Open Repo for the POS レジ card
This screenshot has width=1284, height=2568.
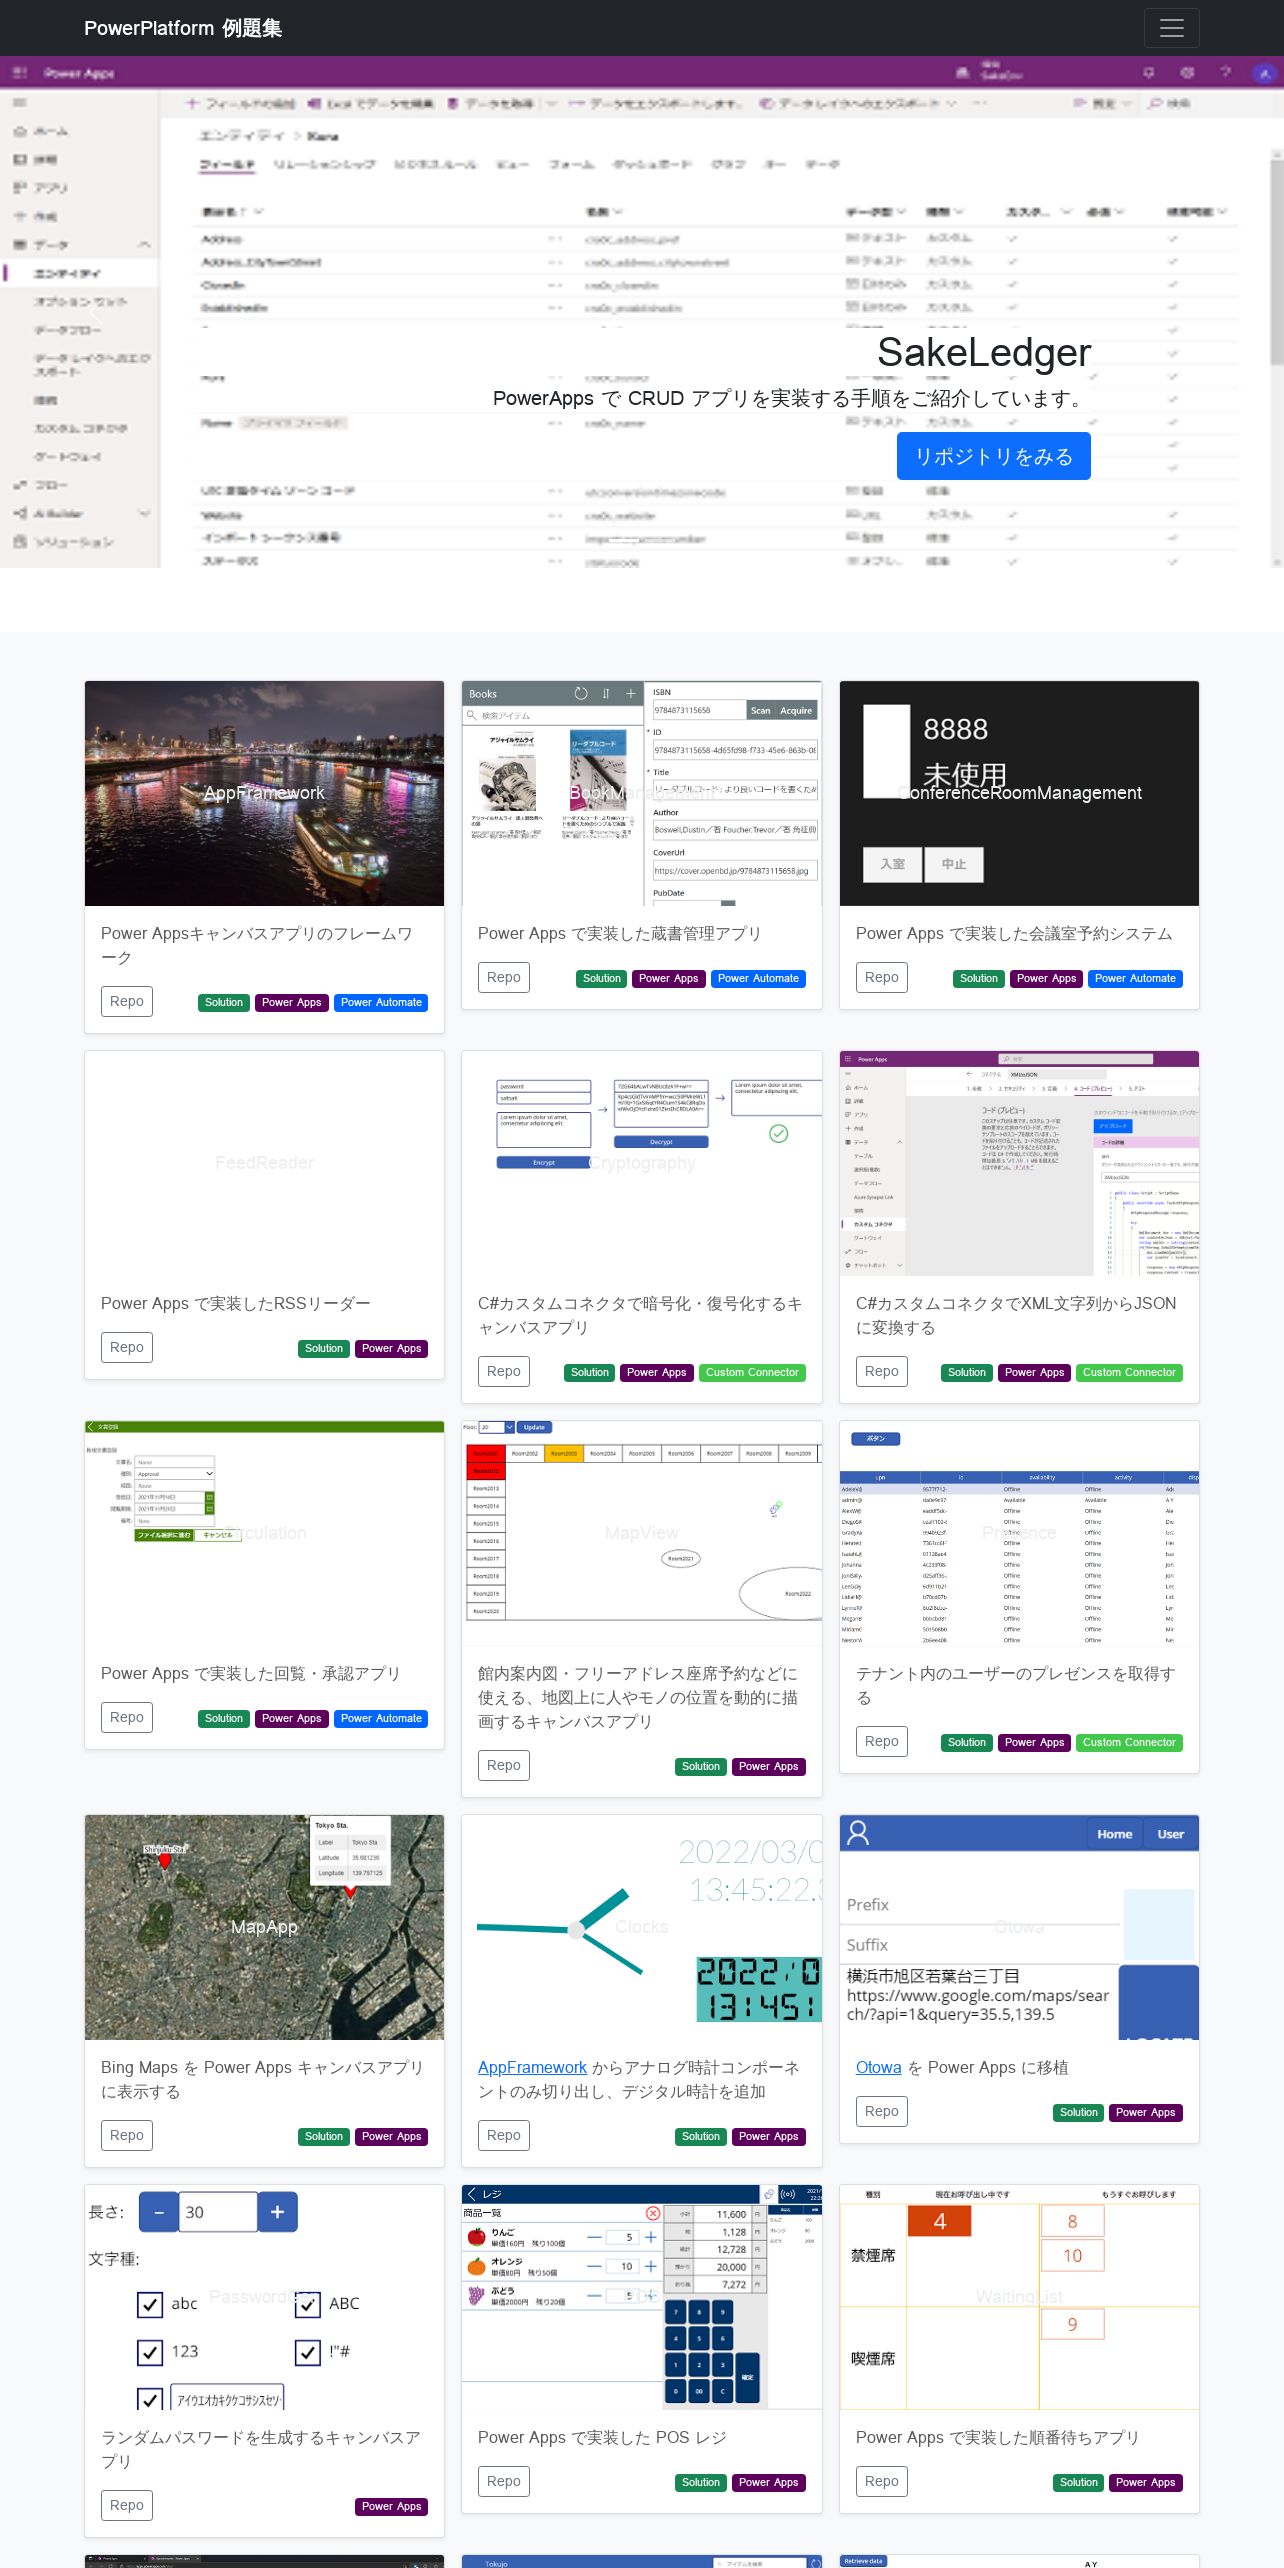504,2481
